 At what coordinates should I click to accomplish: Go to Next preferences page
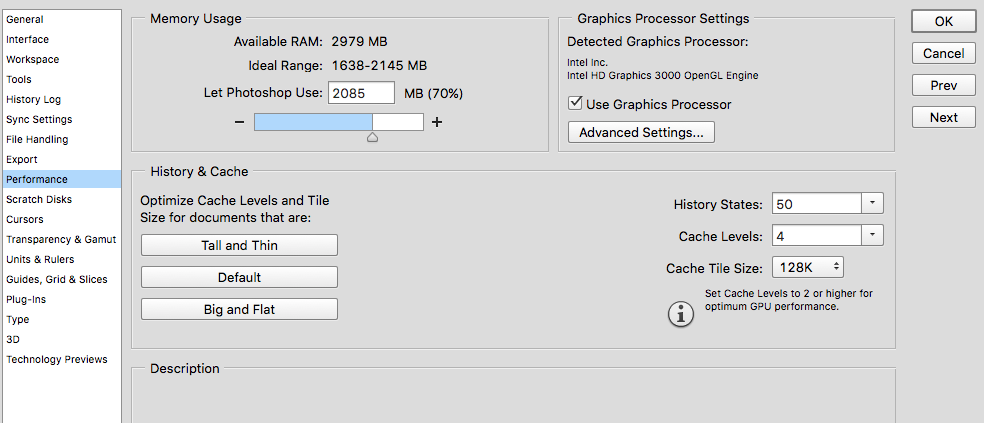[943, 117]
